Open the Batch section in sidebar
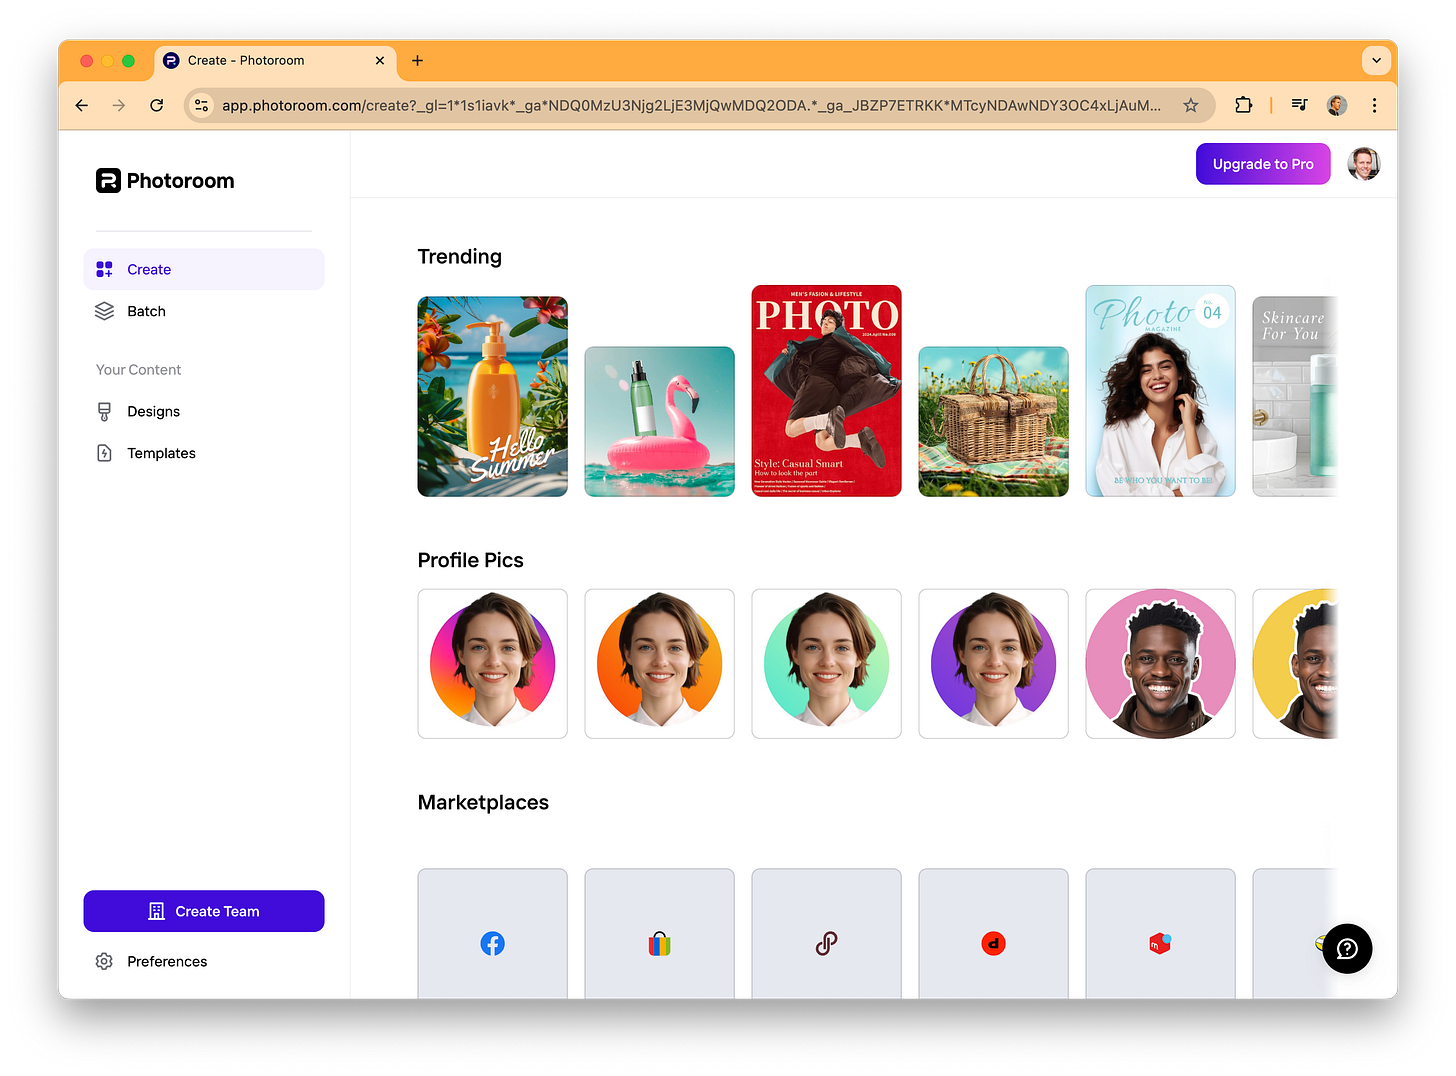1456x1076 pixels. [204, 311]
